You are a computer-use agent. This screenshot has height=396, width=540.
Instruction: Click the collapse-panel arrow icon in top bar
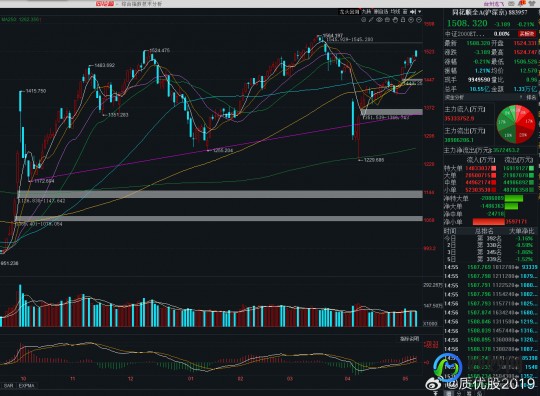(413, 12)
